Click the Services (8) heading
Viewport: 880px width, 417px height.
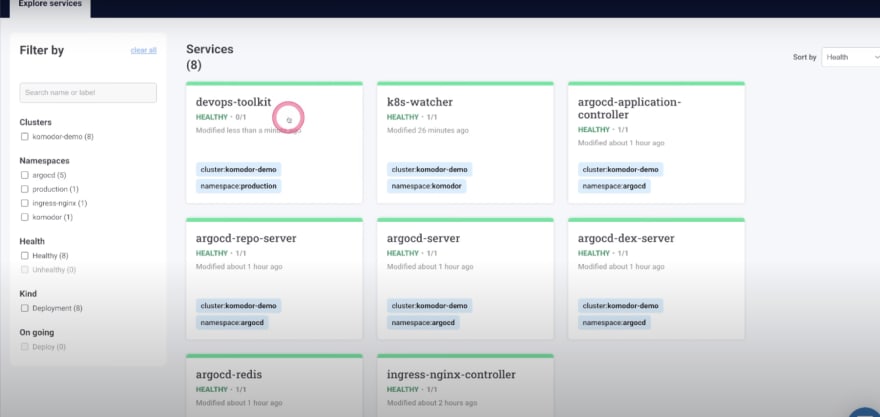pyautogui.click(x=210, y=57)
